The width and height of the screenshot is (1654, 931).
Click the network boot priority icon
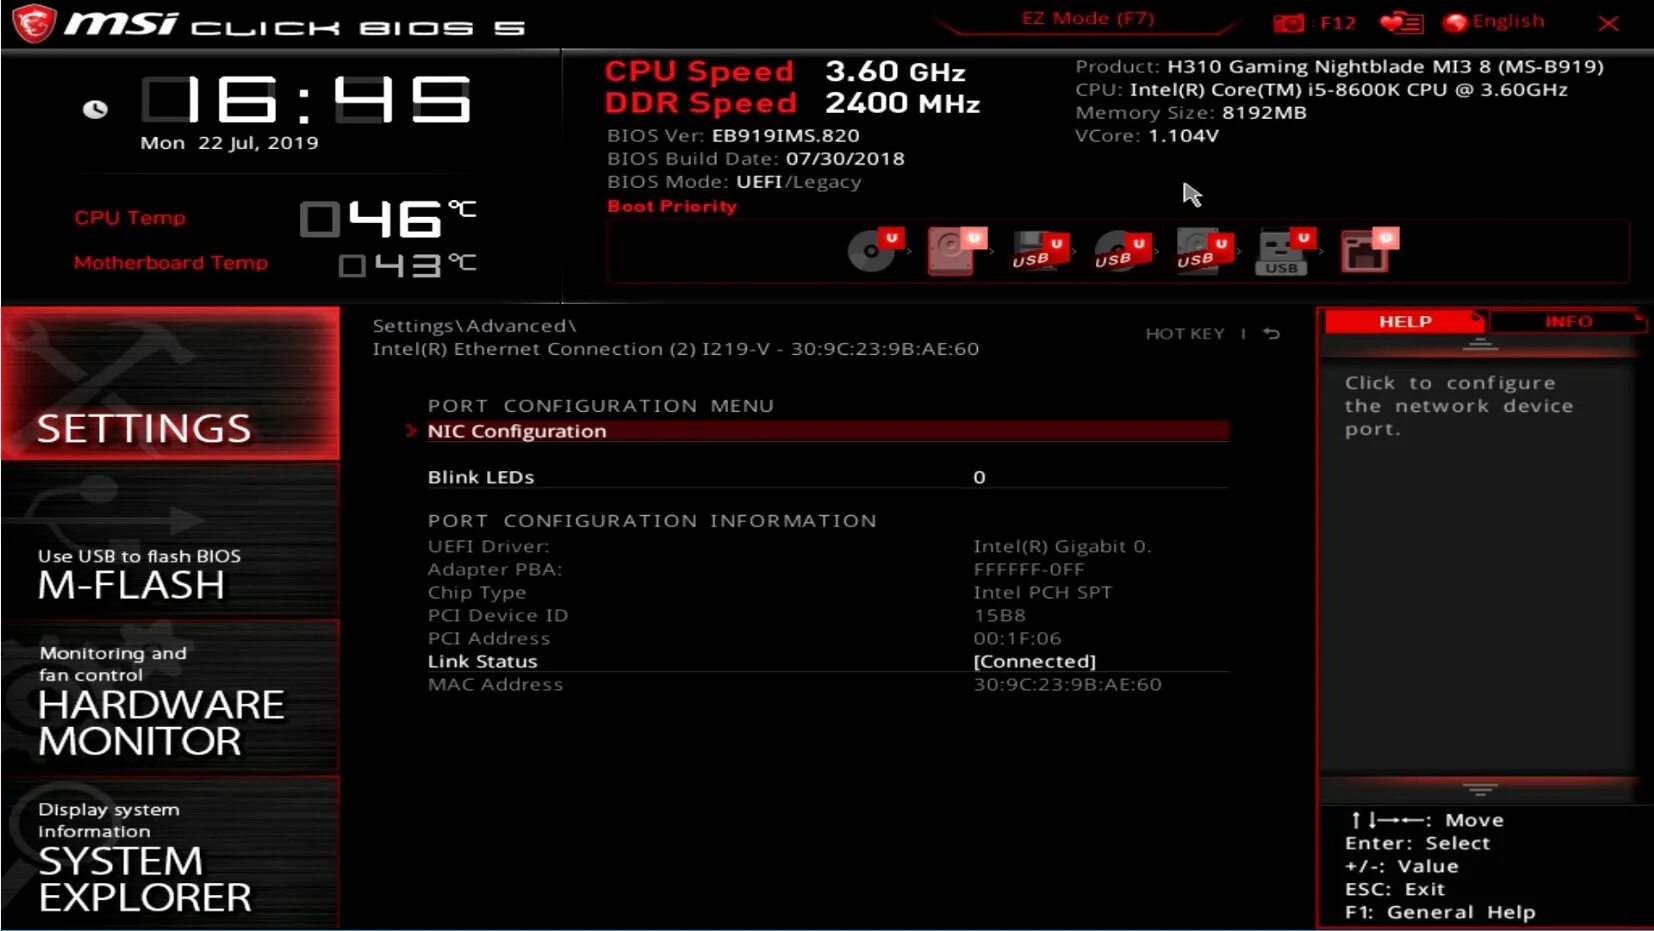1369,250
